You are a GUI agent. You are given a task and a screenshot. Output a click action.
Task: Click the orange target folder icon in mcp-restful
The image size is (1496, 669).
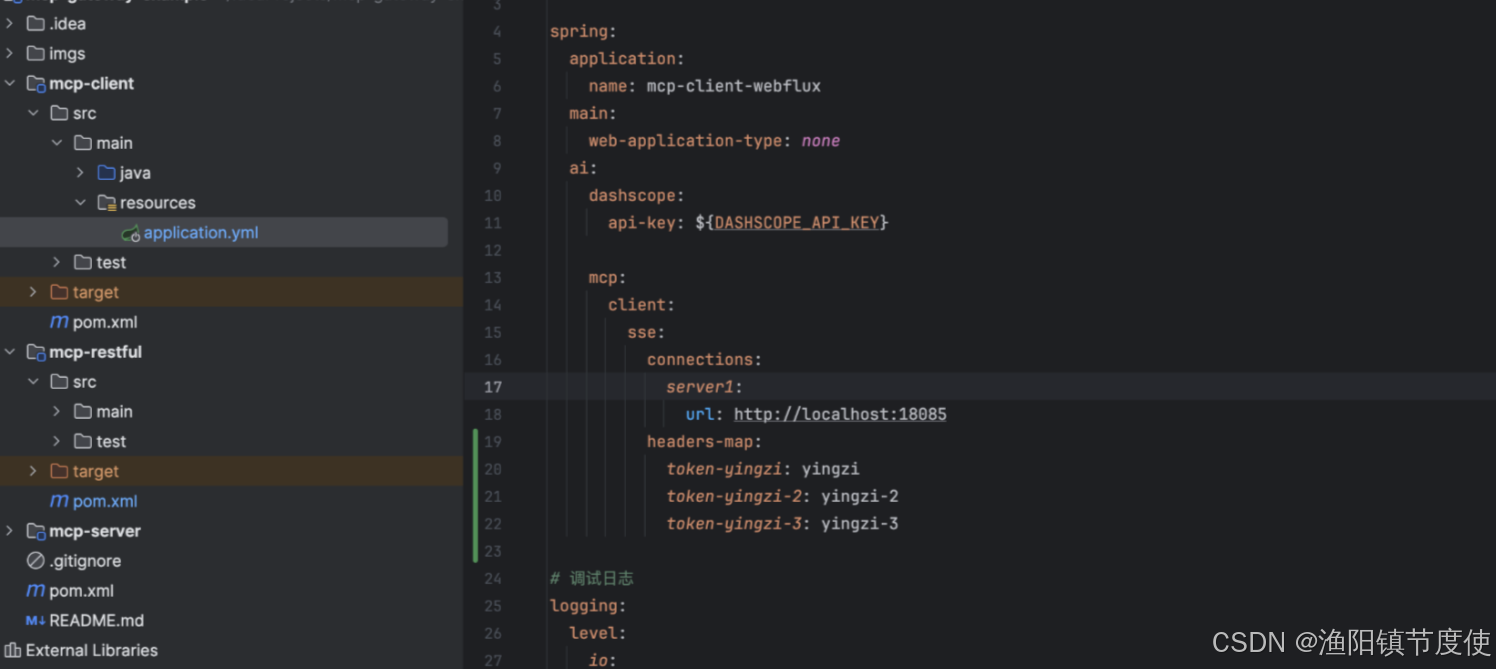59,471
